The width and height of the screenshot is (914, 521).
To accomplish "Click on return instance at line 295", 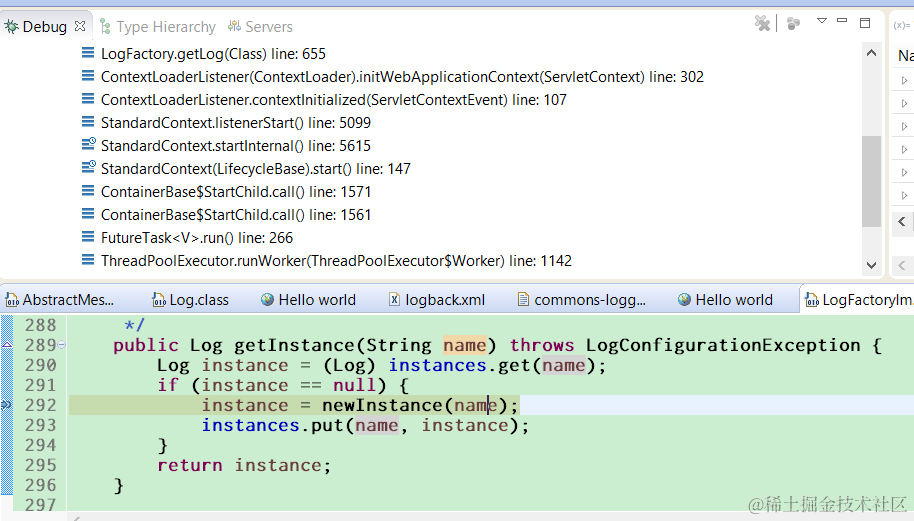I will [244, 465].
